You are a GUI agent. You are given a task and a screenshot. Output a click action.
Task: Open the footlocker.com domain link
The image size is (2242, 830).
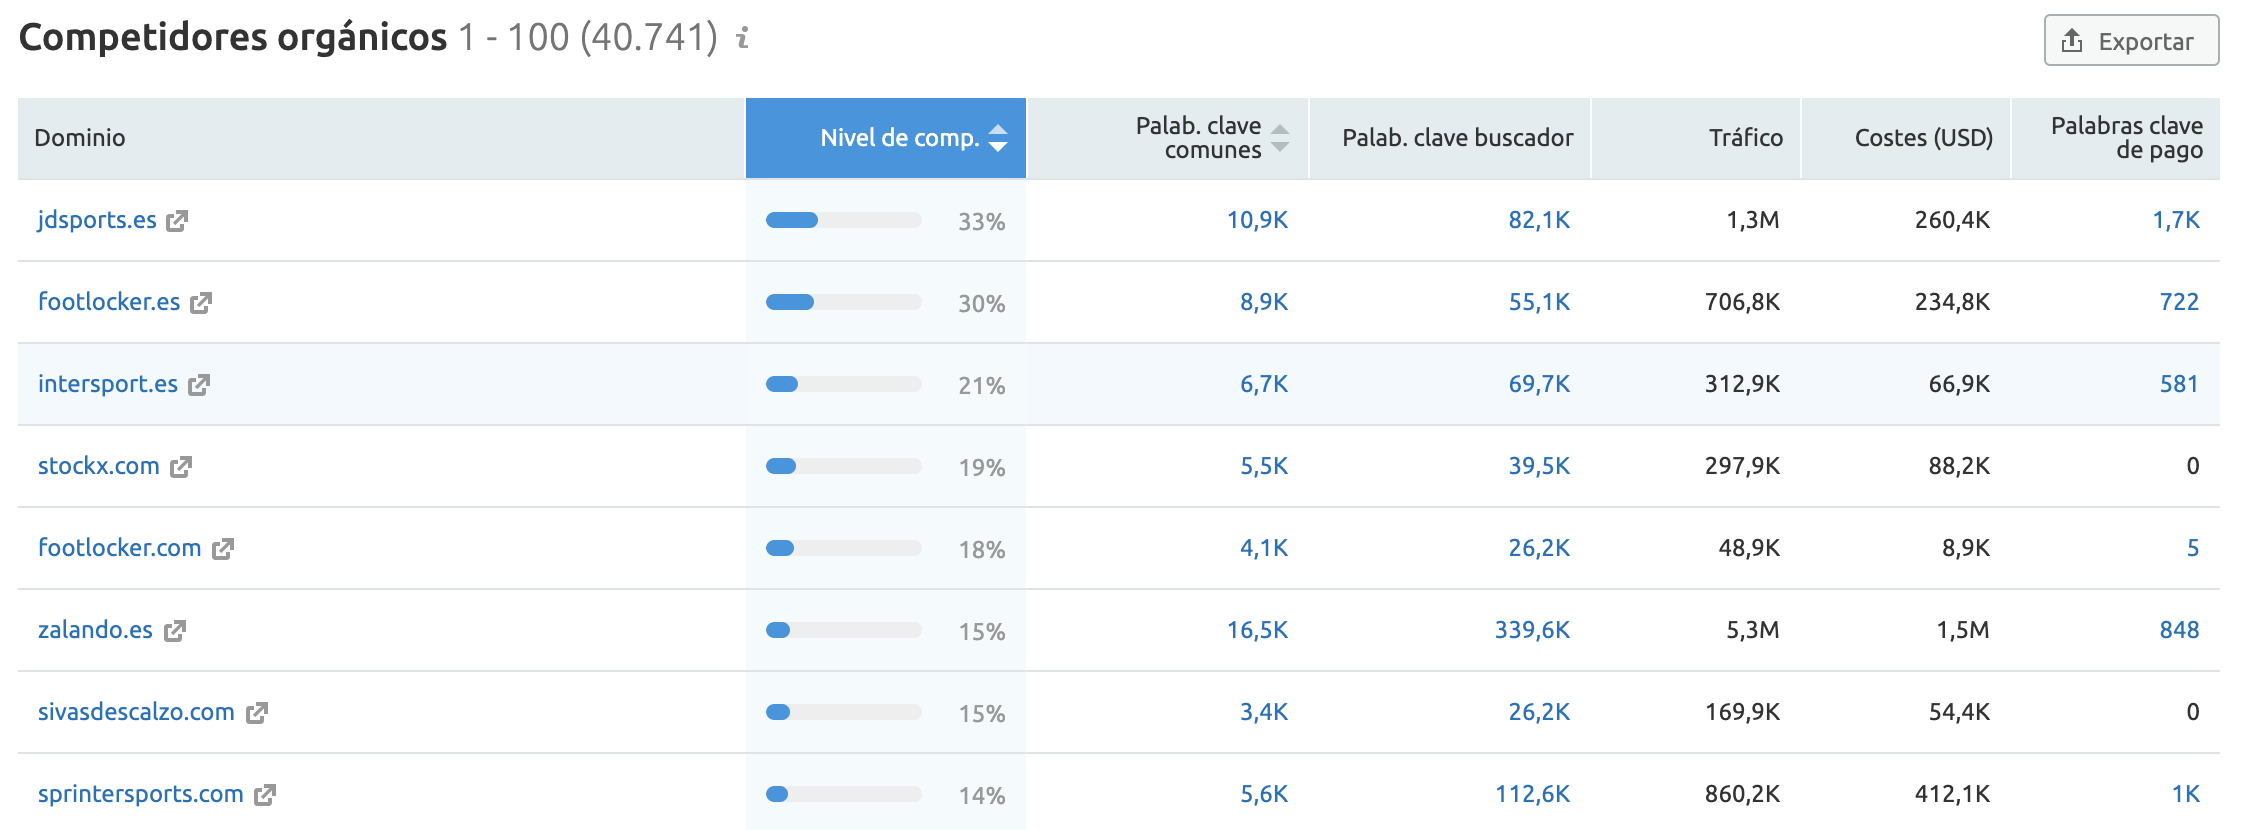[120, 548]
